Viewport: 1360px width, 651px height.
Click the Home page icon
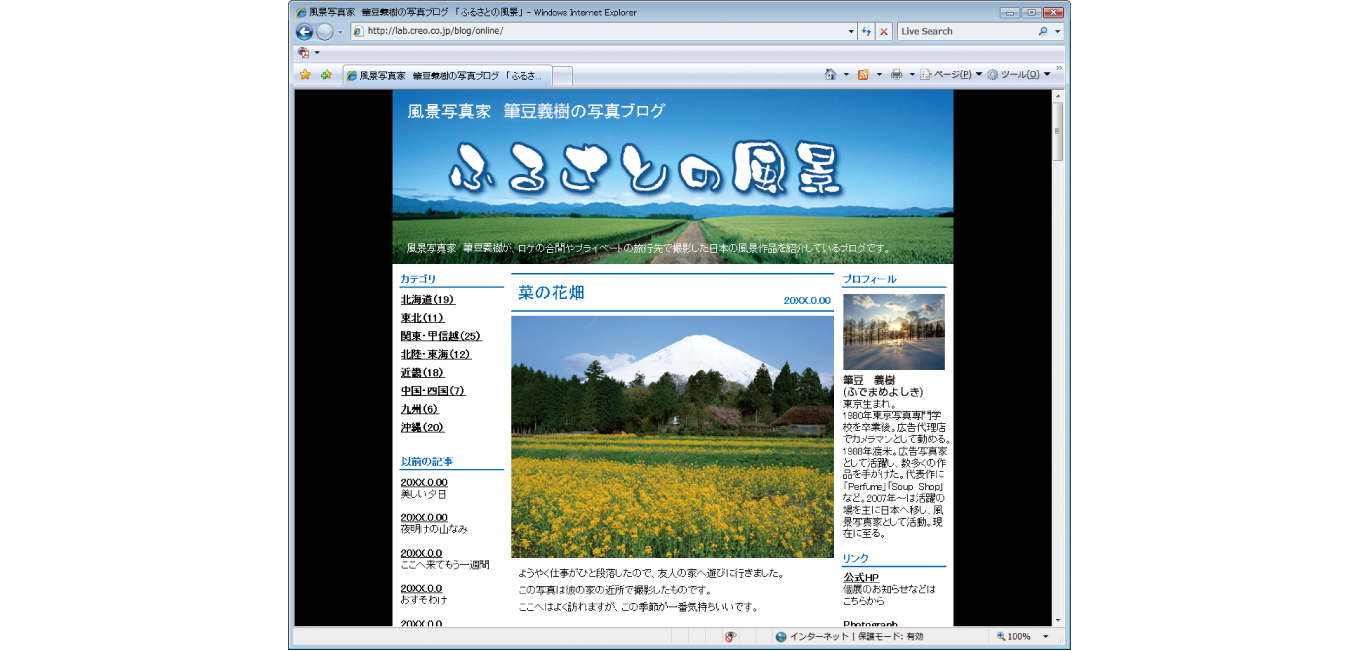coord(830,75)
